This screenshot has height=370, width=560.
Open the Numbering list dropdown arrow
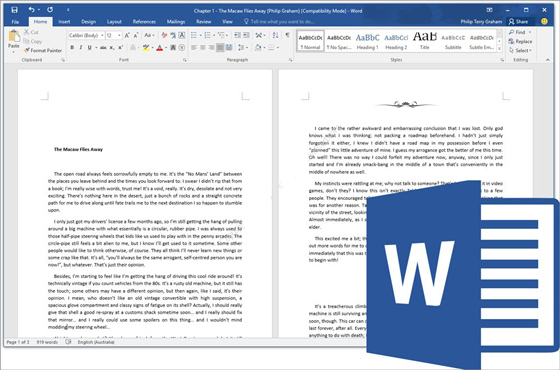pos(214,35)
